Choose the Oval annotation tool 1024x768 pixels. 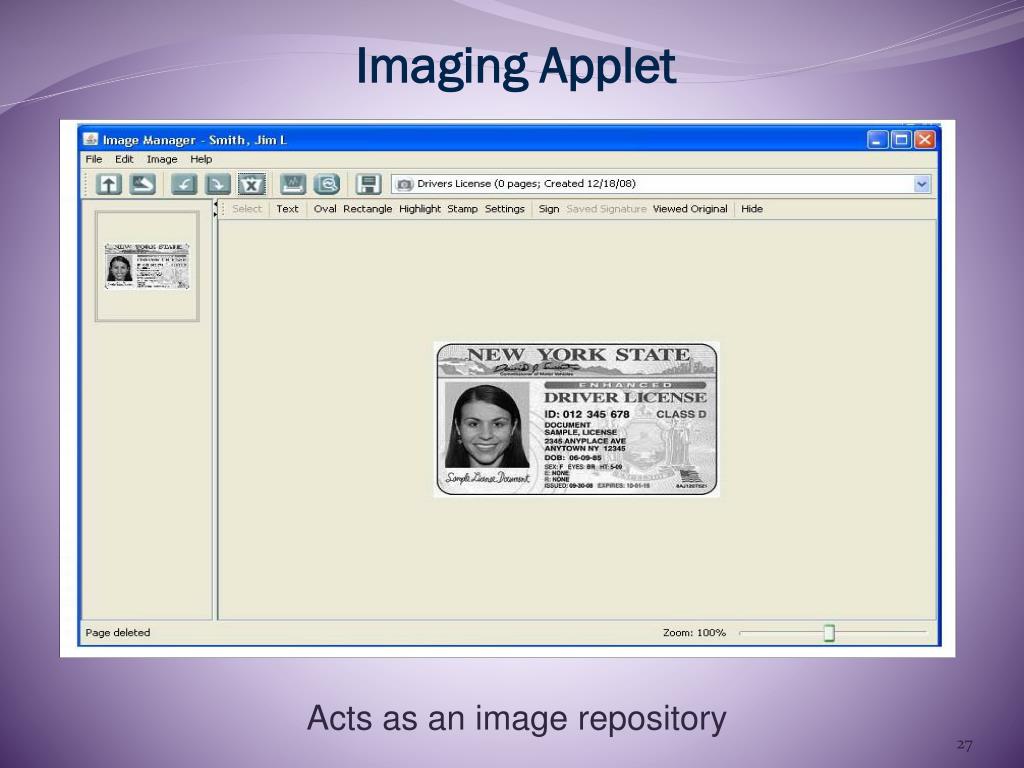pyautogui.click(x=325, y=209)
